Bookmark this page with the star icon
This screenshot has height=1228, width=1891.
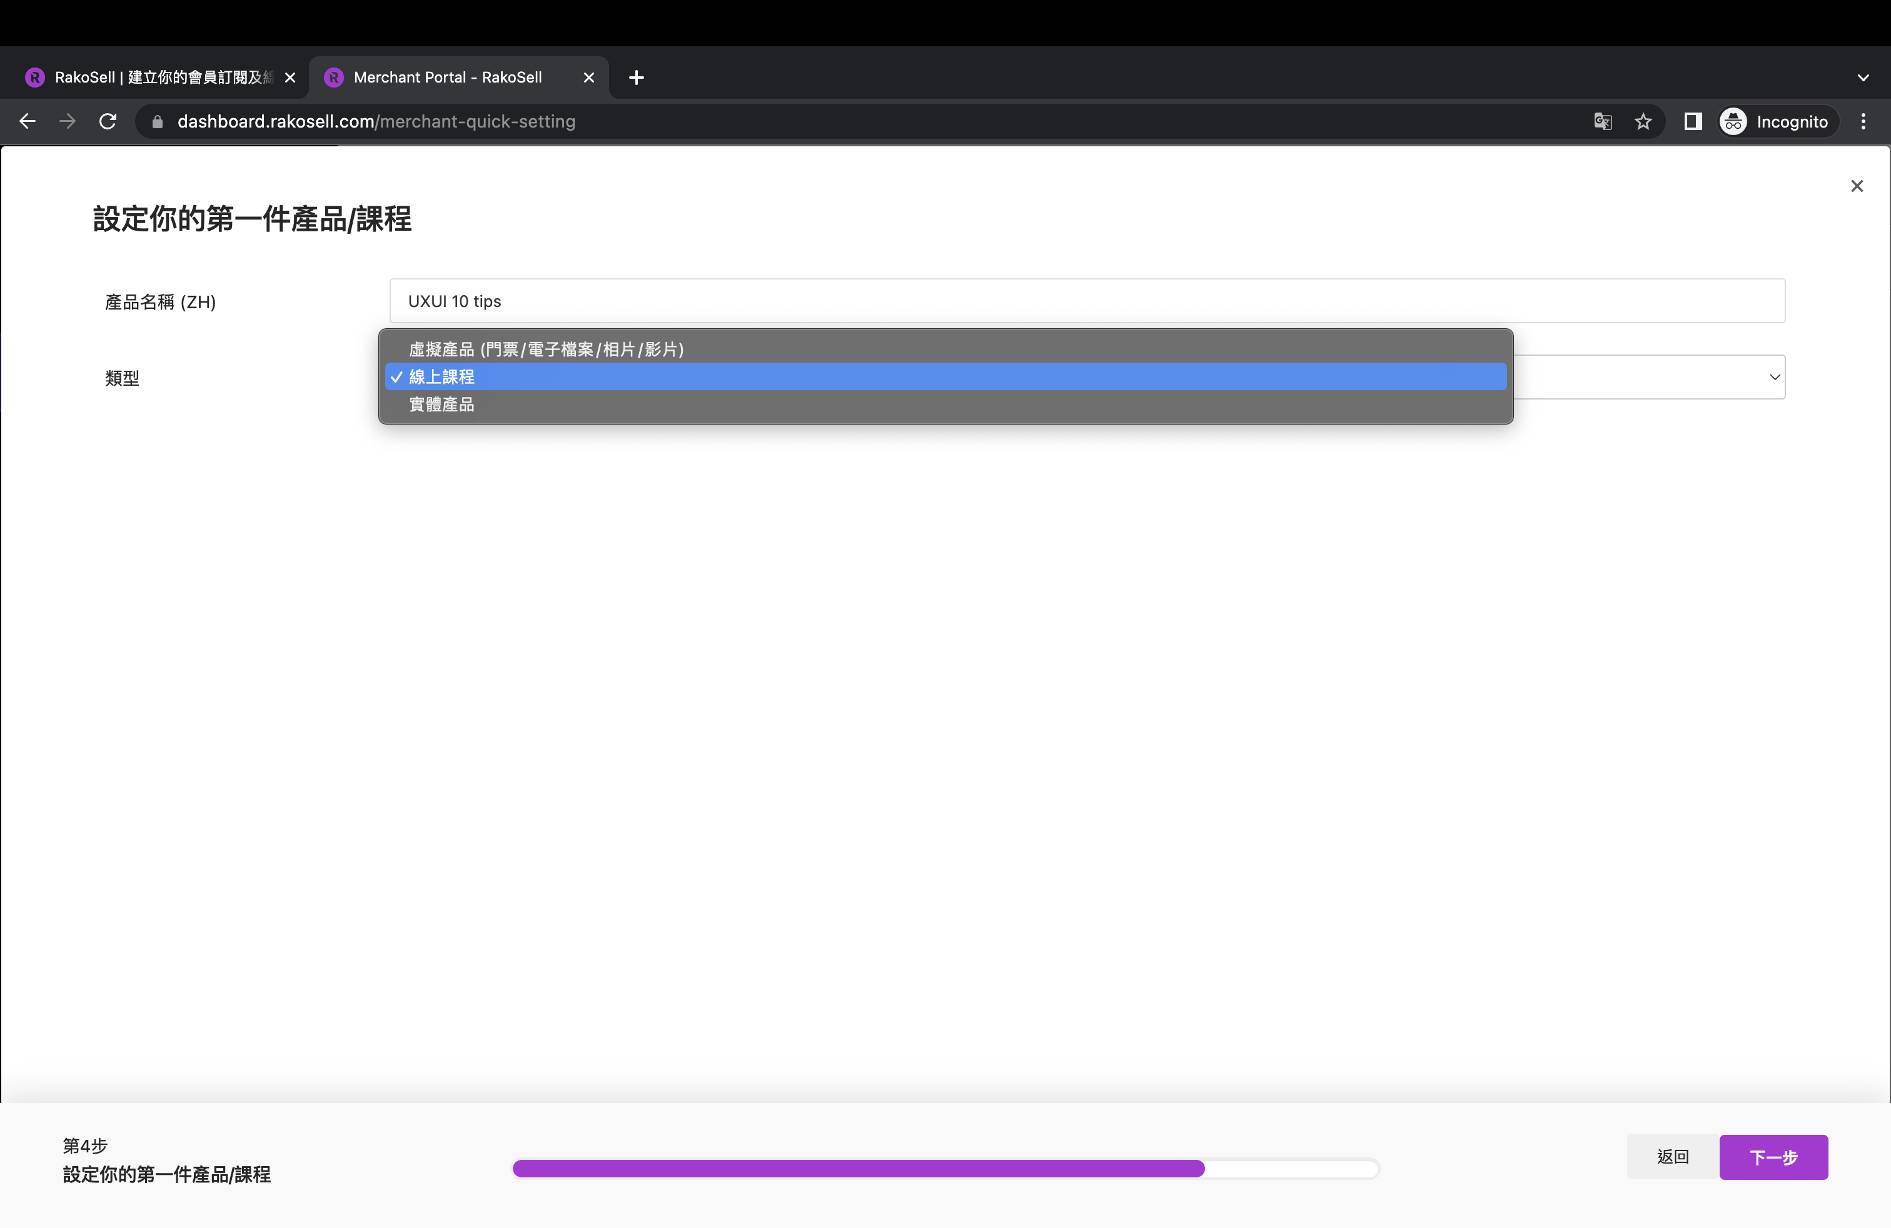(1643, 121)
